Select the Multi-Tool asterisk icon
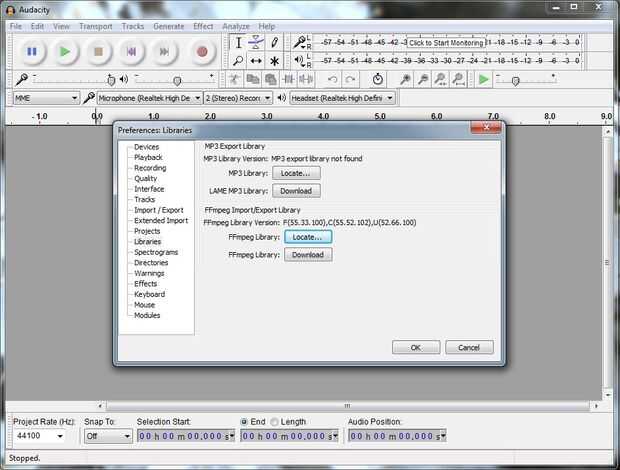The width and height of the screenshot is (620, 470). coord(274,60)
